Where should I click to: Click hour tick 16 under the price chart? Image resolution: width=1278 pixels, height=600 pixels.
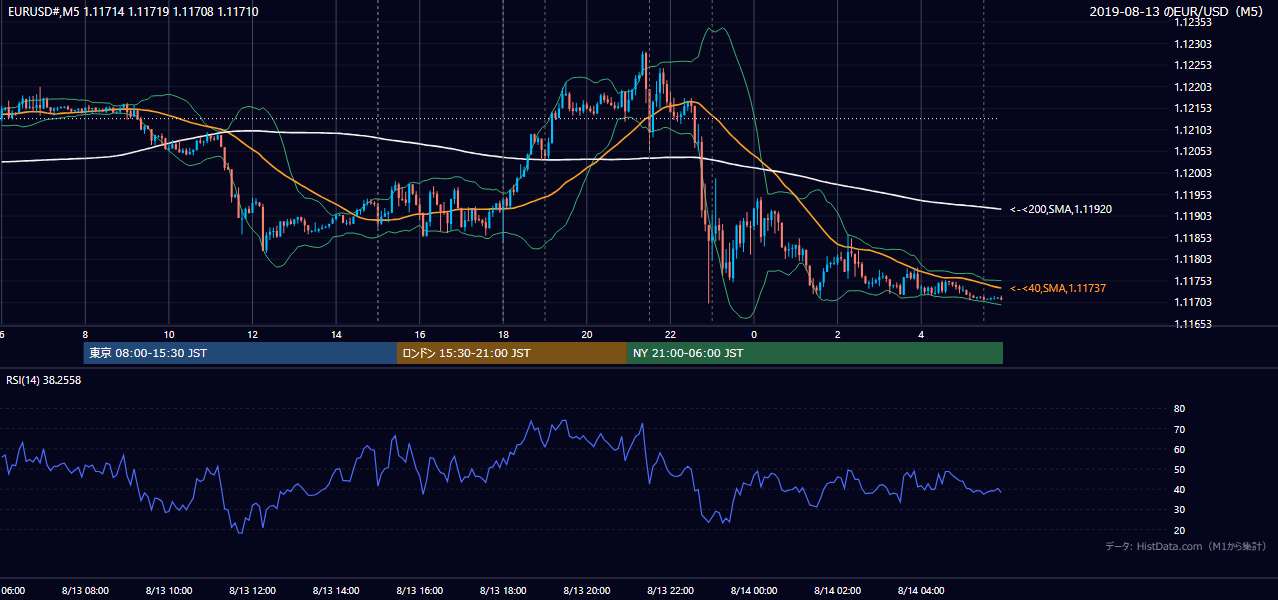420,335
